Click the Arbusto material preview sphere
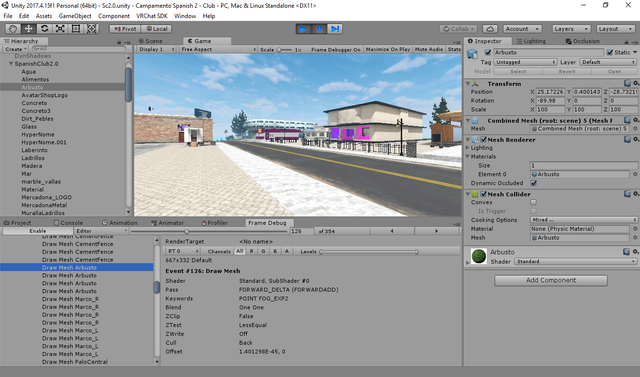The width and height of the screenshot is (640, 377). (x=478, y=256)
